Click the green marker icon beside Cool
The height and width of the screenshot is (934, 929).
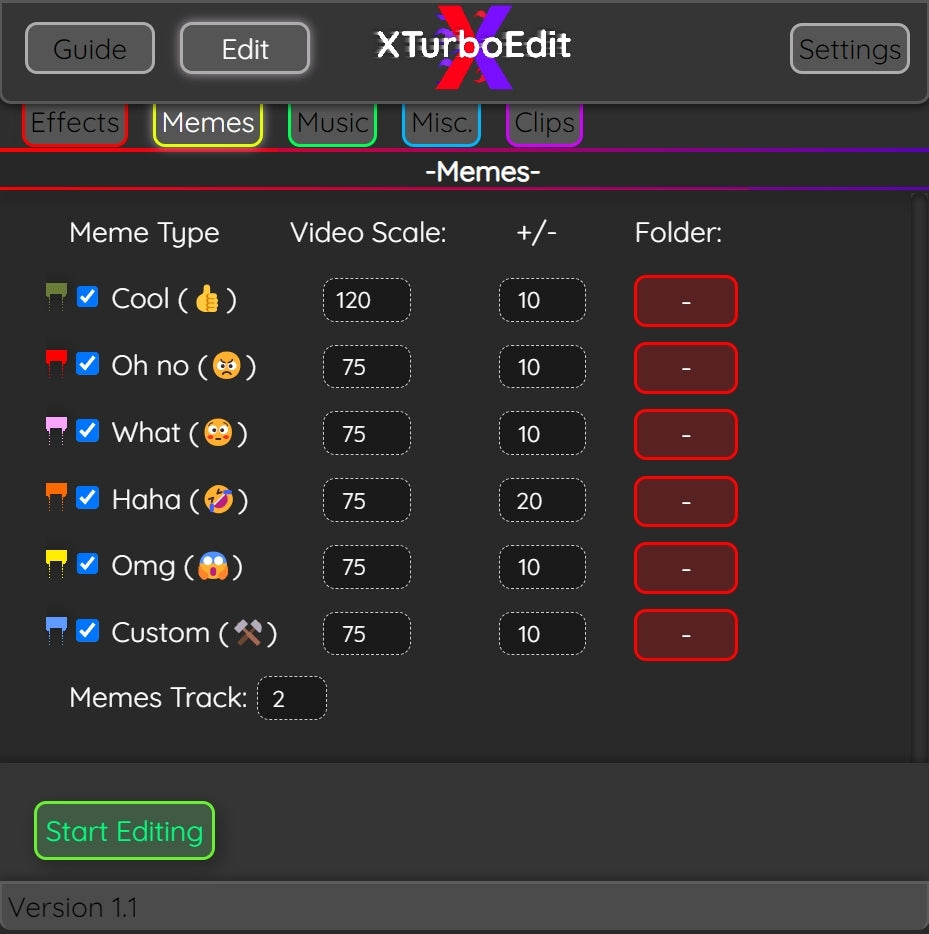pos(56,291)
